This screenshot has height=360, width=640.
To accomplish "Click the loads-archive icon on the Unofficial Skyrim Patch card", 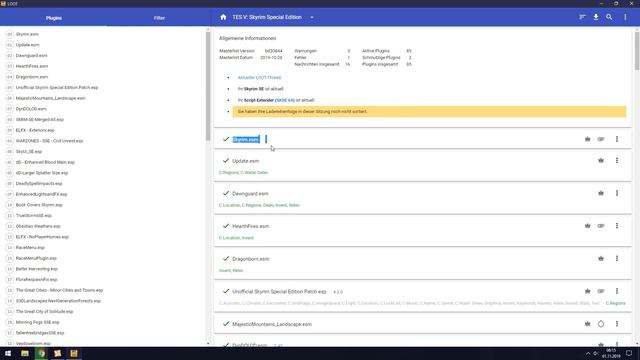I will tap(601, 291).
